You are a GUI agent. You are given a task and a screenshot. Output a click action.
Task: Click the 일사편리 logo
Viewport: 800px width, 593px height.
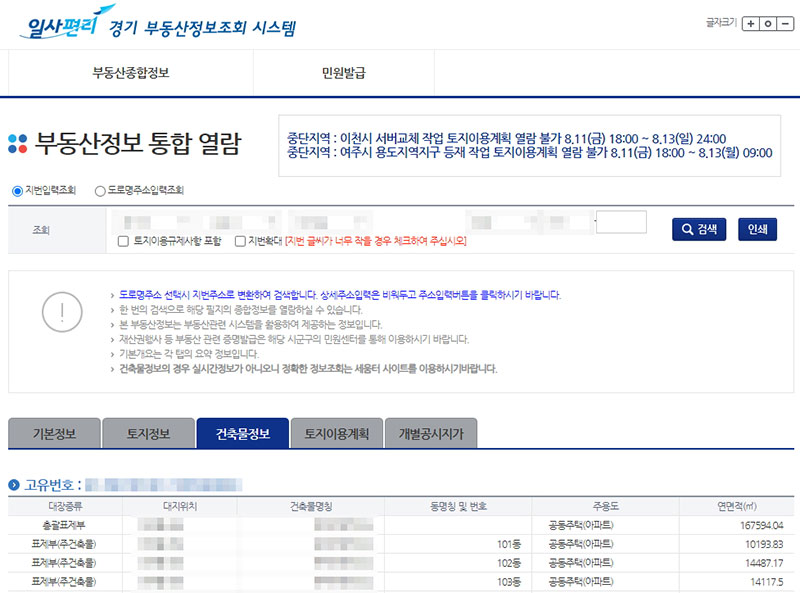[60, 25]
